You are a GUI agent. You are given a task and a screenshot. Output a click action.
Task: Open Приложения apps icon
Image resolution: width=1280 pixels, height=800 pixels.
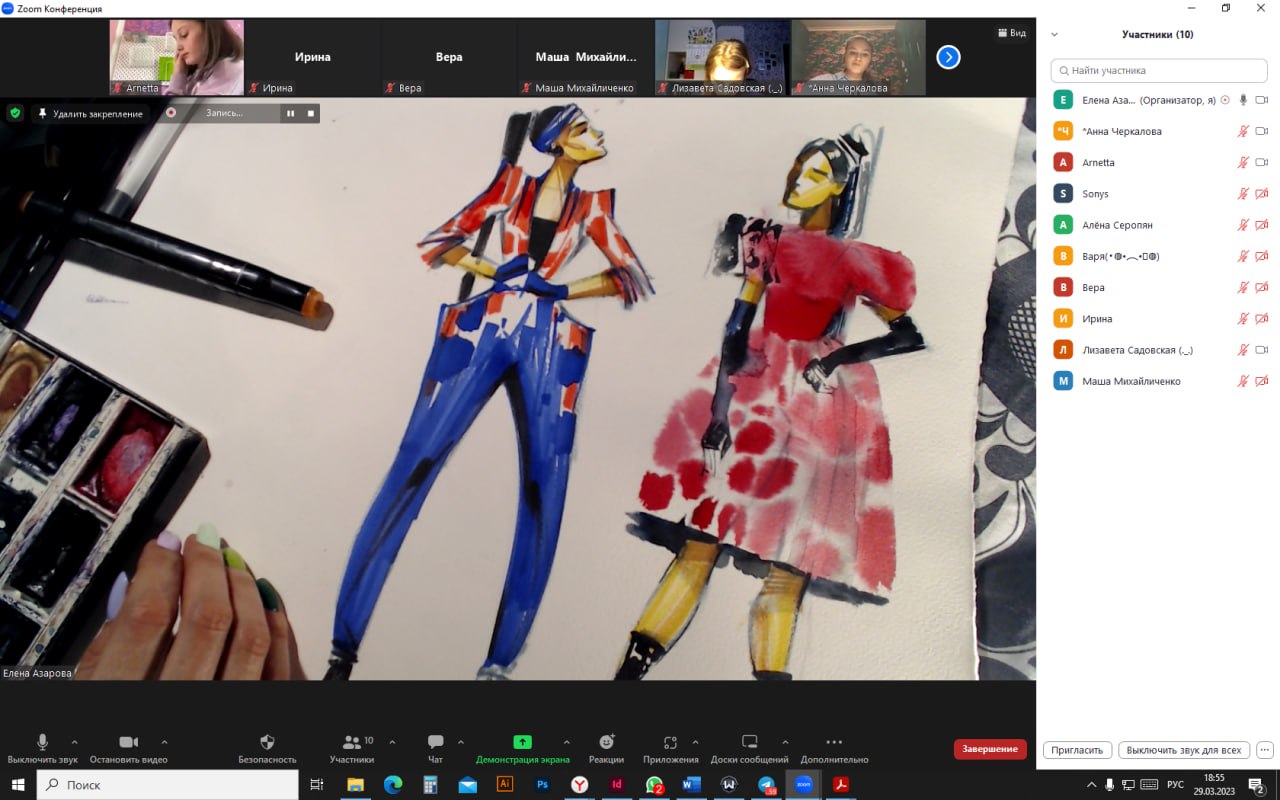pos(670,743)
